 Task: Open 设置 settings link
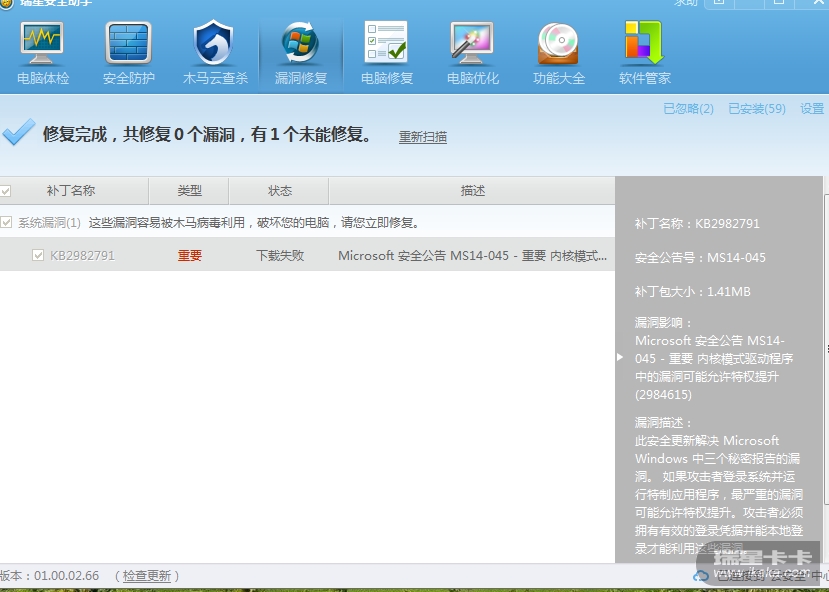[812, 109]
